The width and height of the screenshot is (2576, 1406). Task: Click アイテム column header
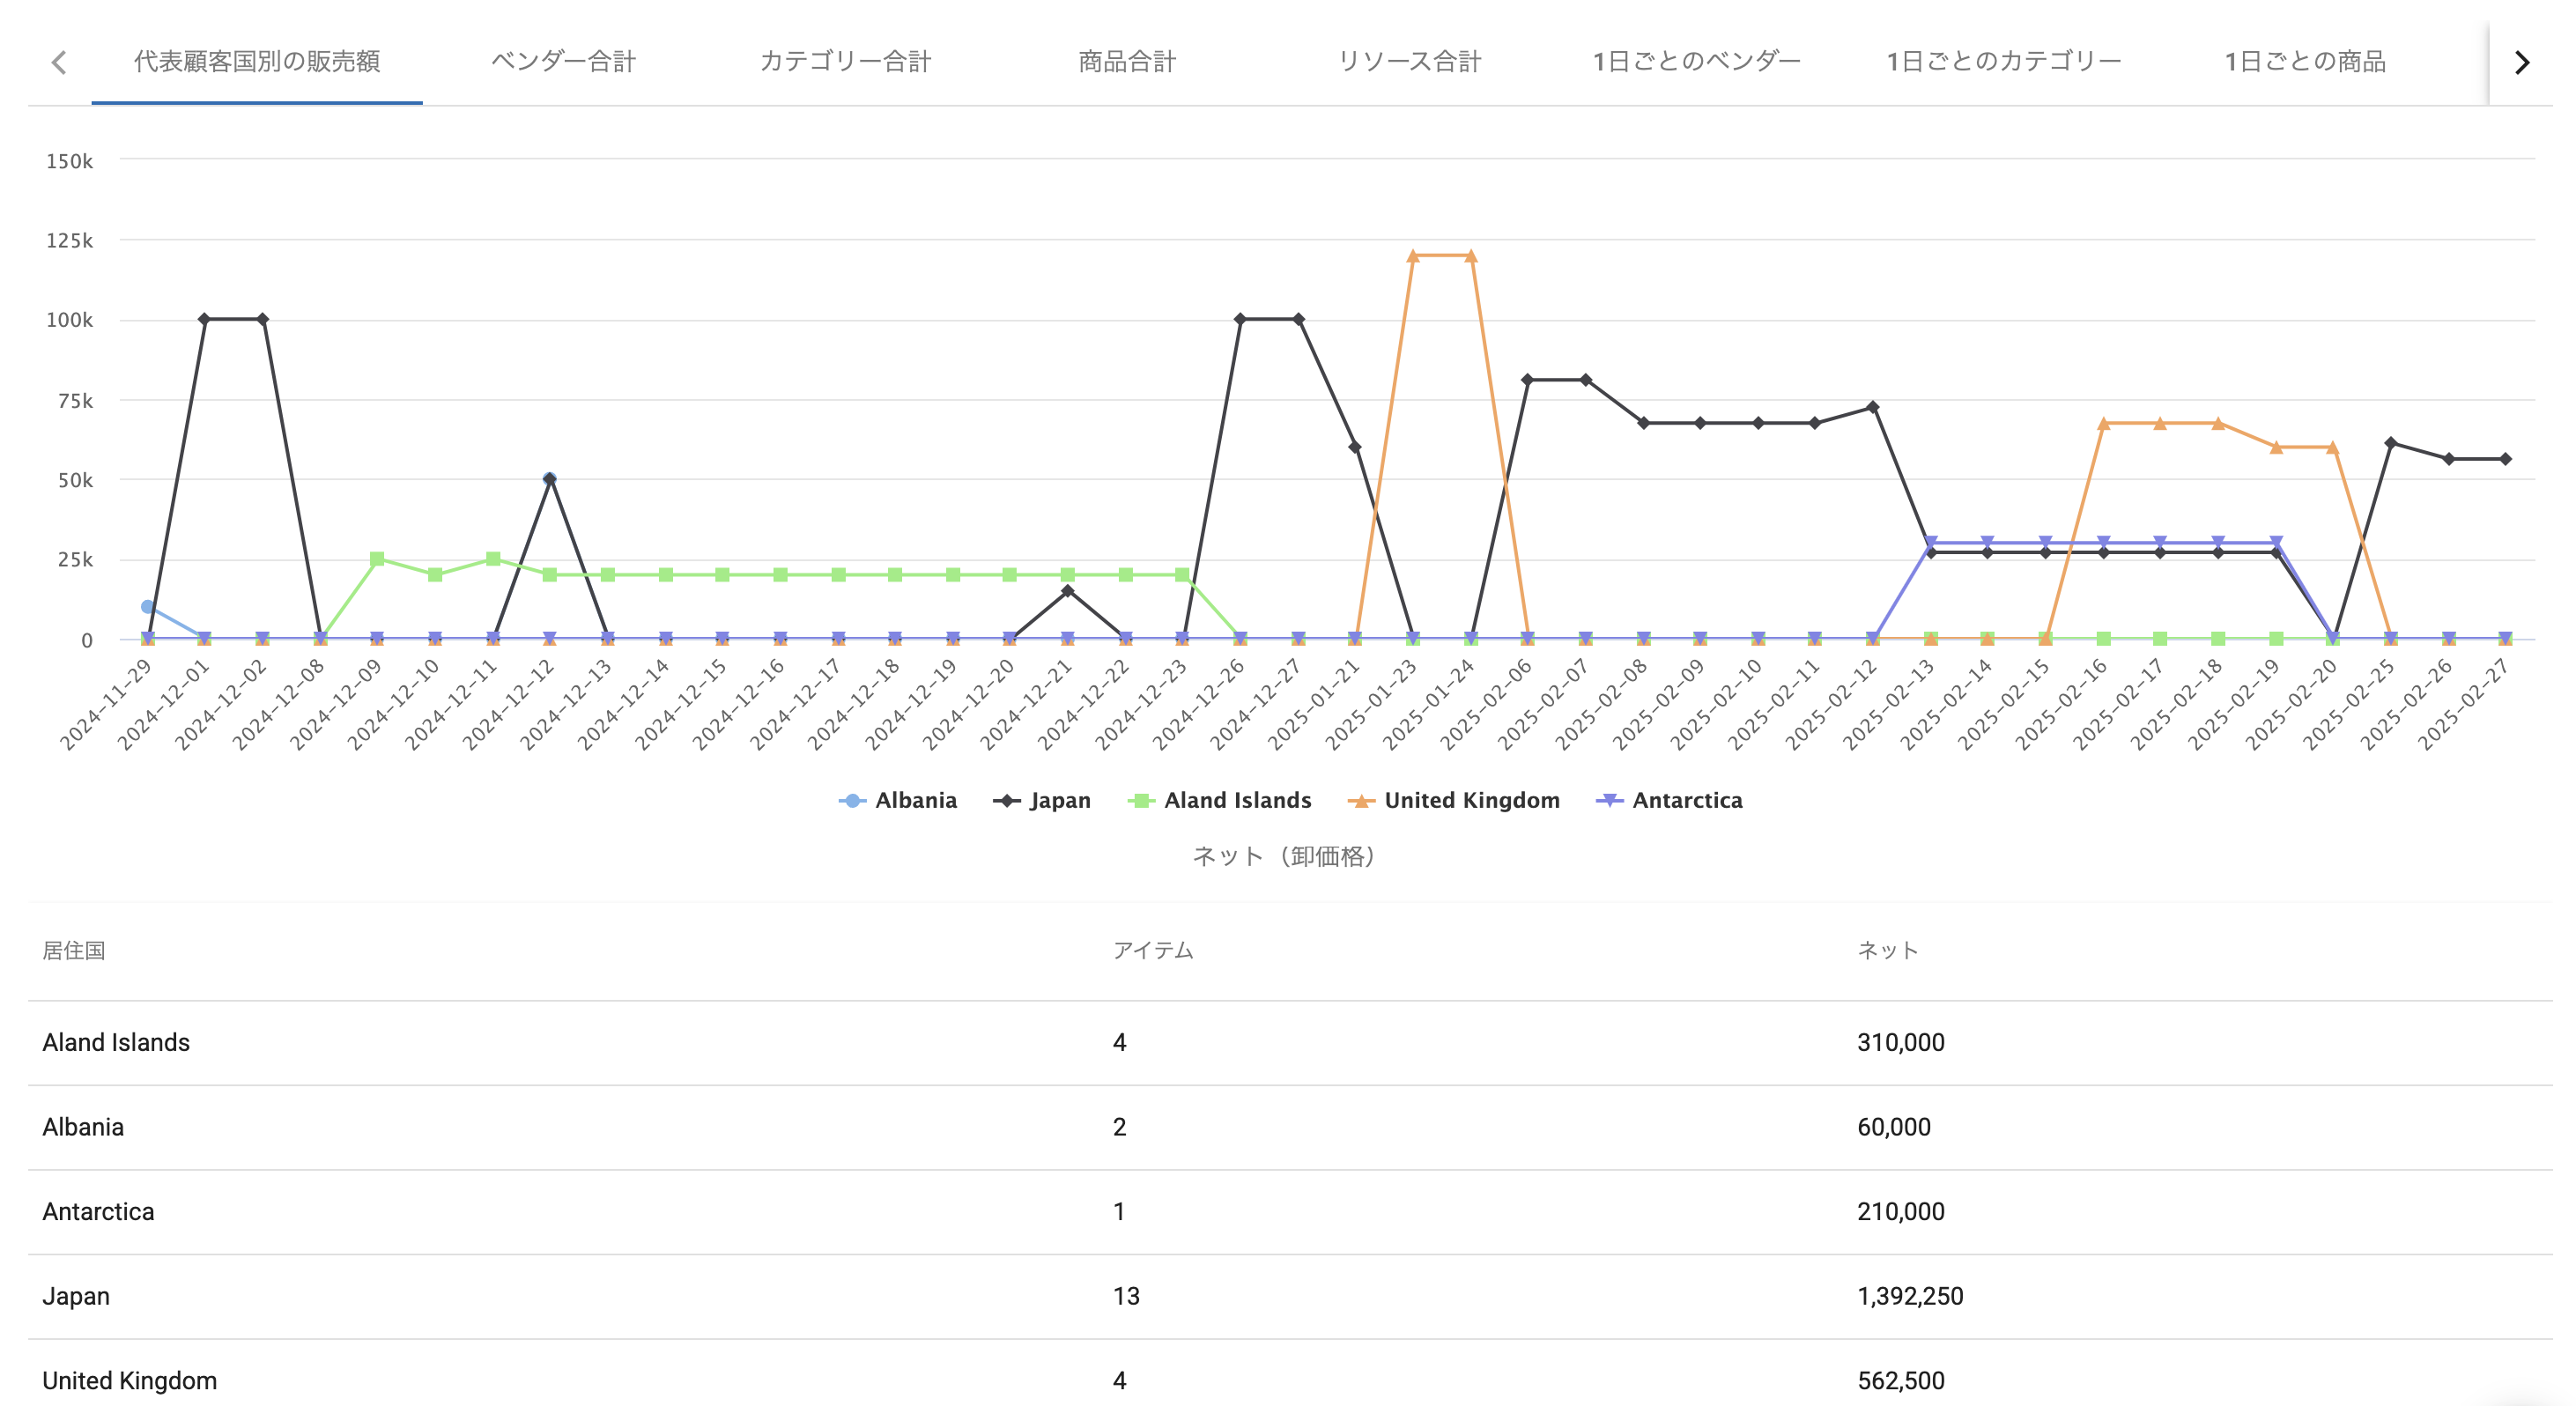[1152, 950]
